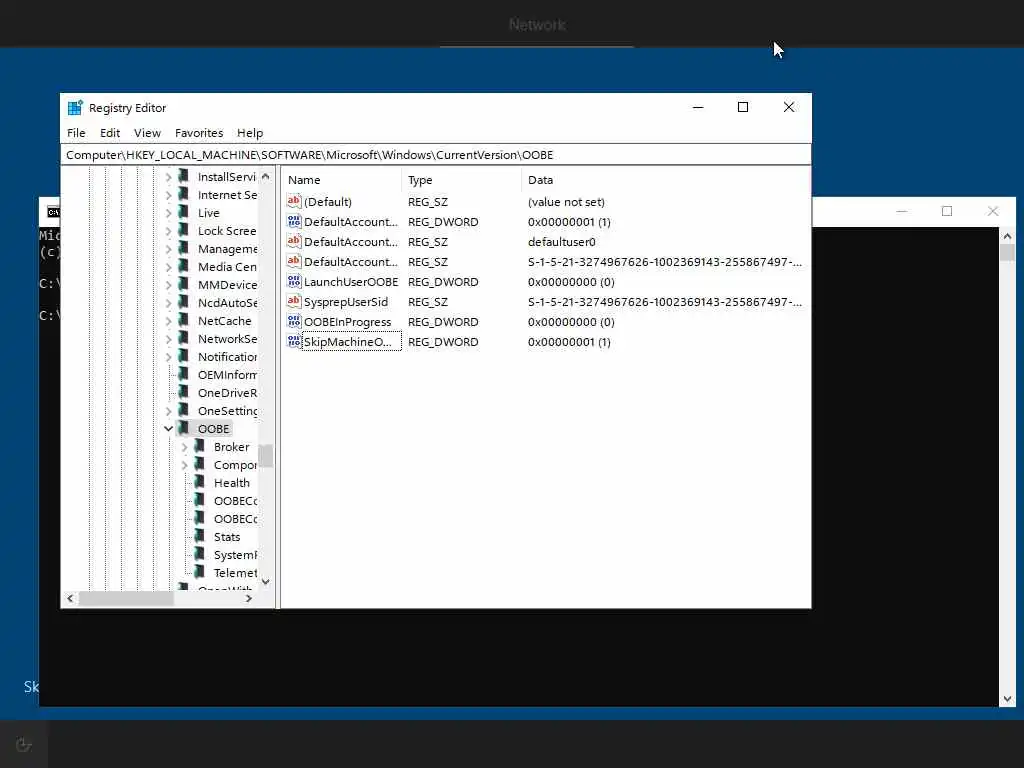Click the Live key folder icon
The height and width of the screenshot is (768, 1024).
click(184, 212)
